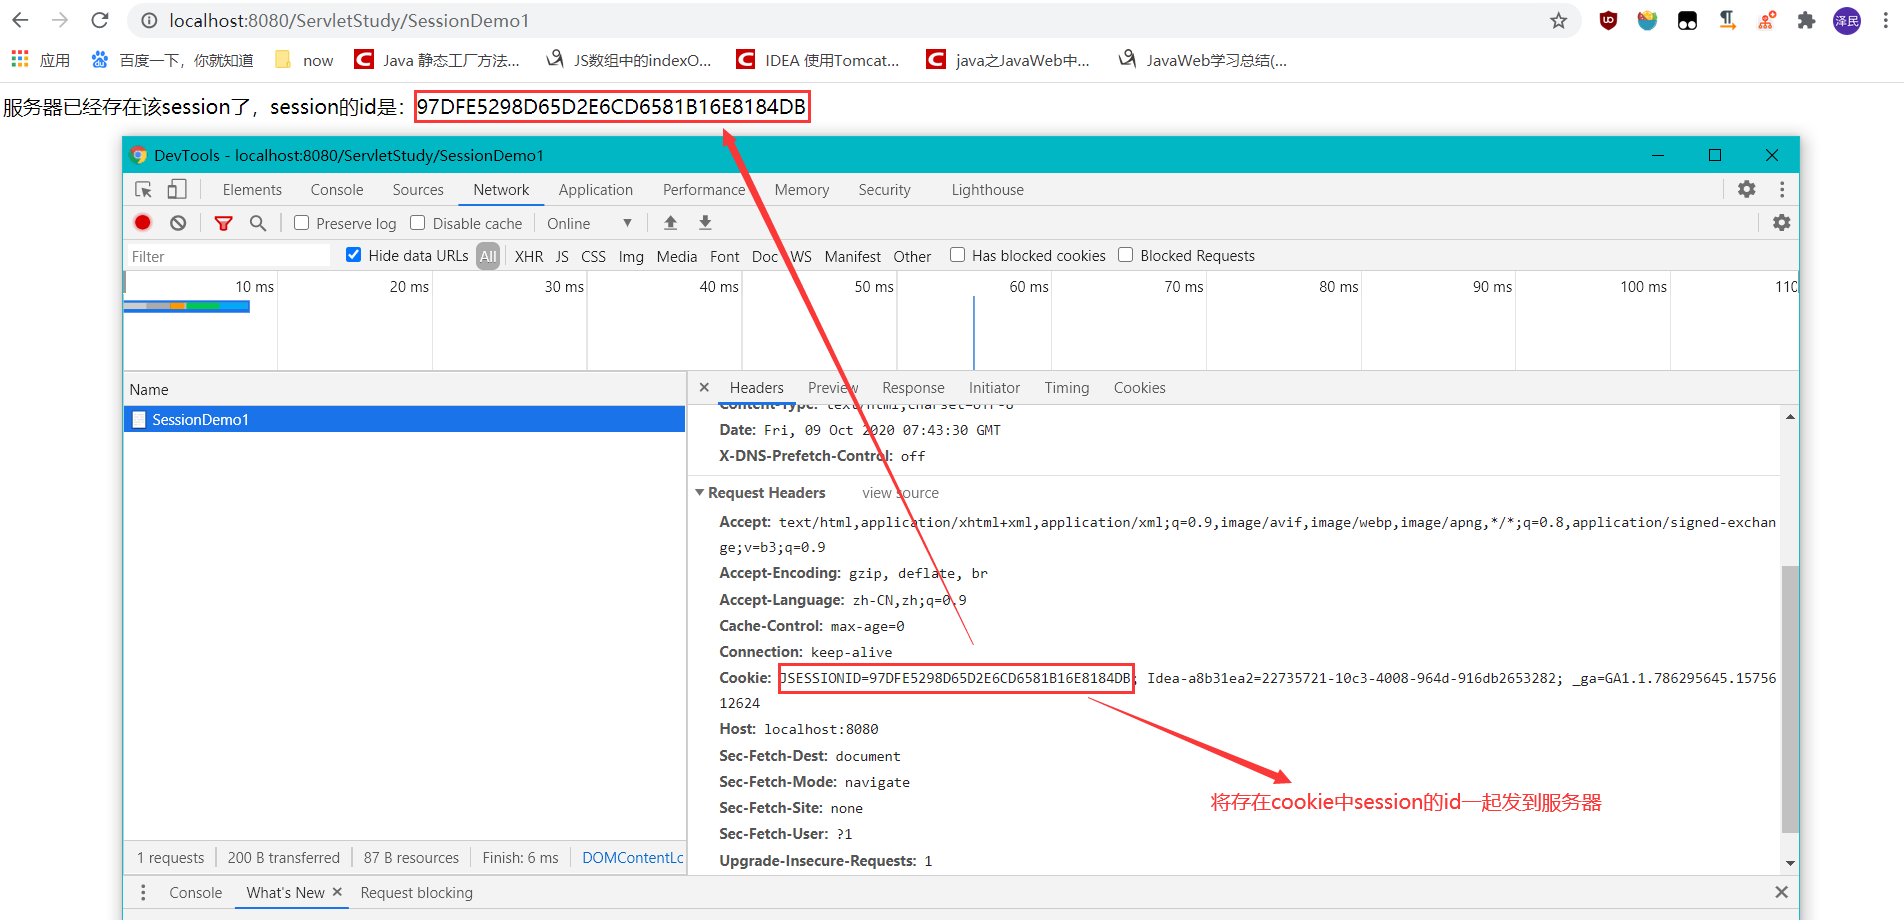
Task: Filter requests by XHR type
Action: tap(529, 257)
